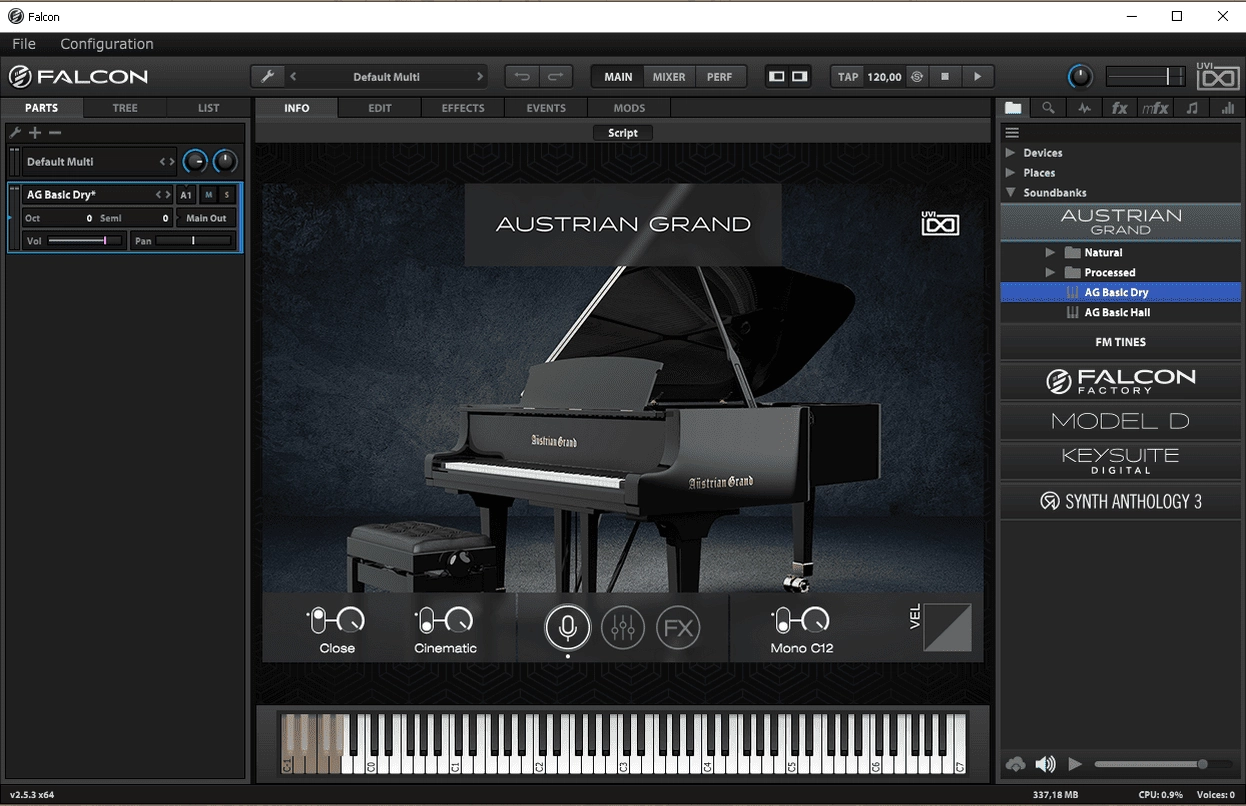Toggle the tempo sync icon next to 120,00
This screenshot has height=806, width=1246.
tap(917, 77)
